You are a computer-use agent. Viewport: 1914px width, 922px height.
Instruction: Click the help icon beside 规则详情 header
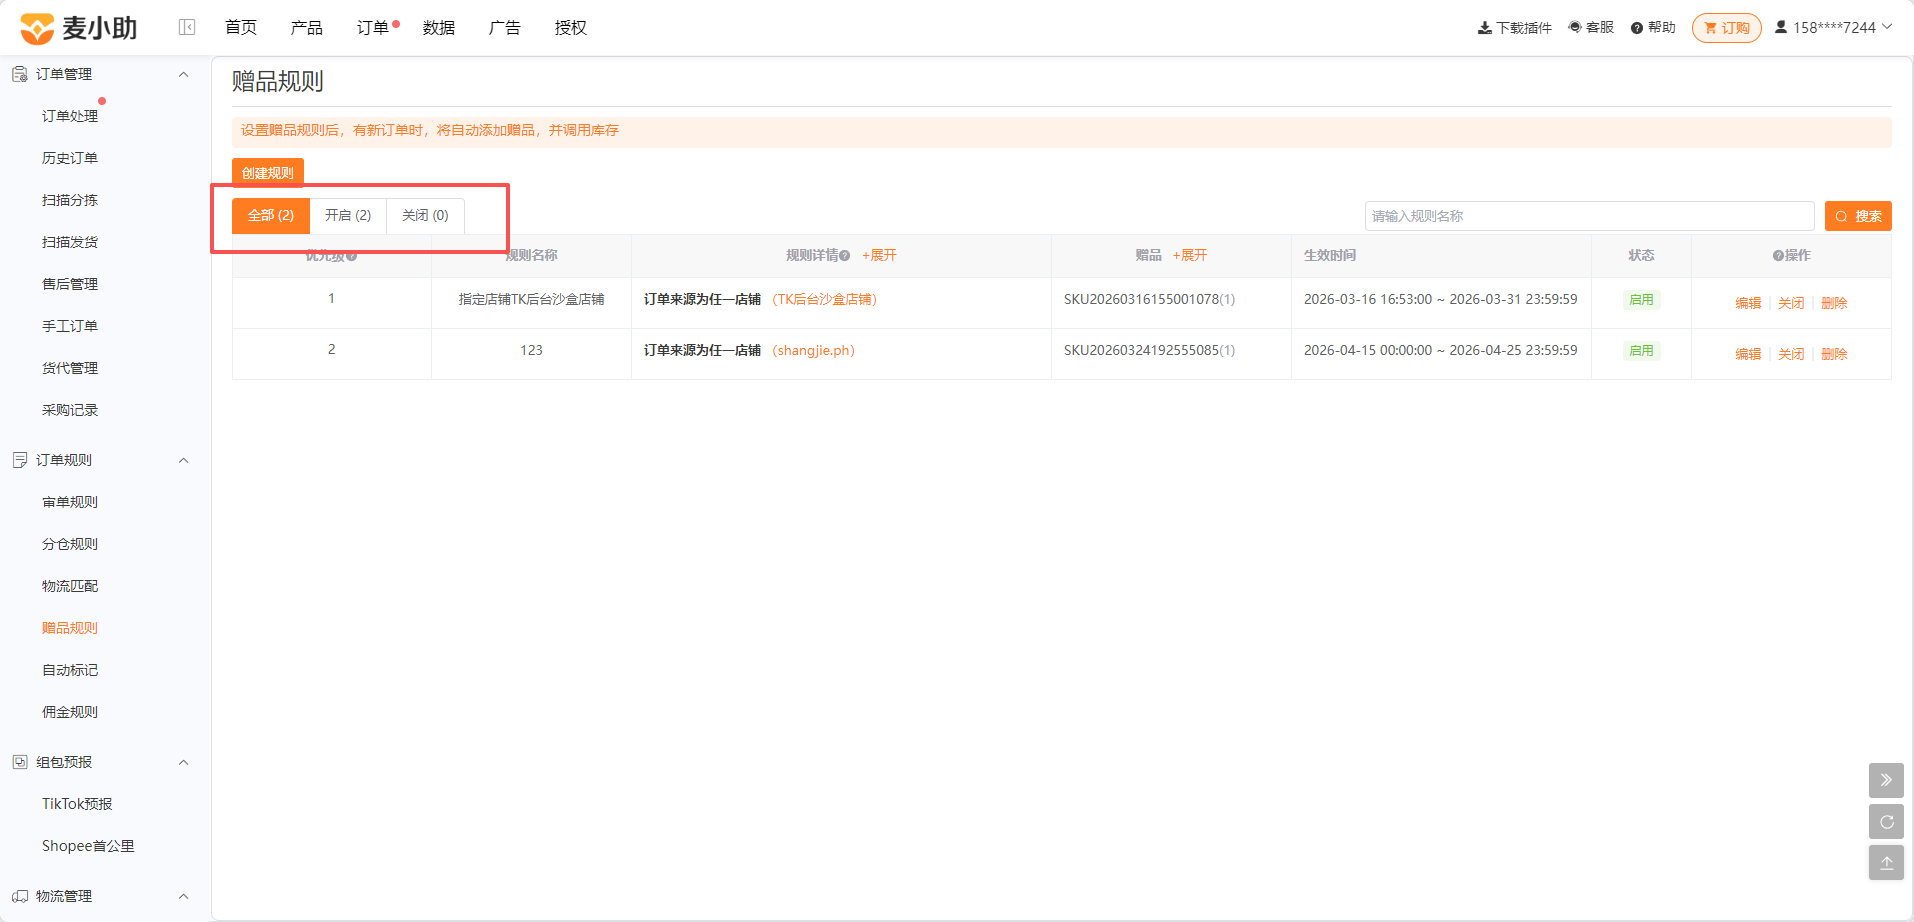click(845, 256)
